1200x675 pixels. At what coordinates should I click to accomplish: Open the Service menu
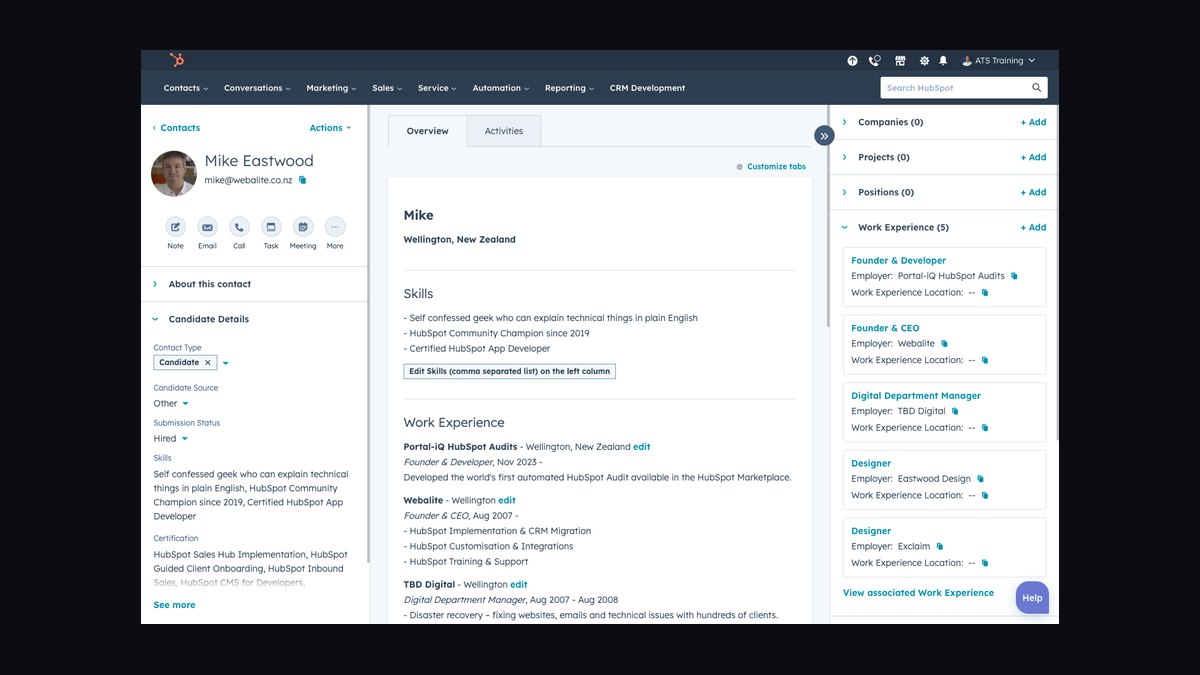[437, 88]
